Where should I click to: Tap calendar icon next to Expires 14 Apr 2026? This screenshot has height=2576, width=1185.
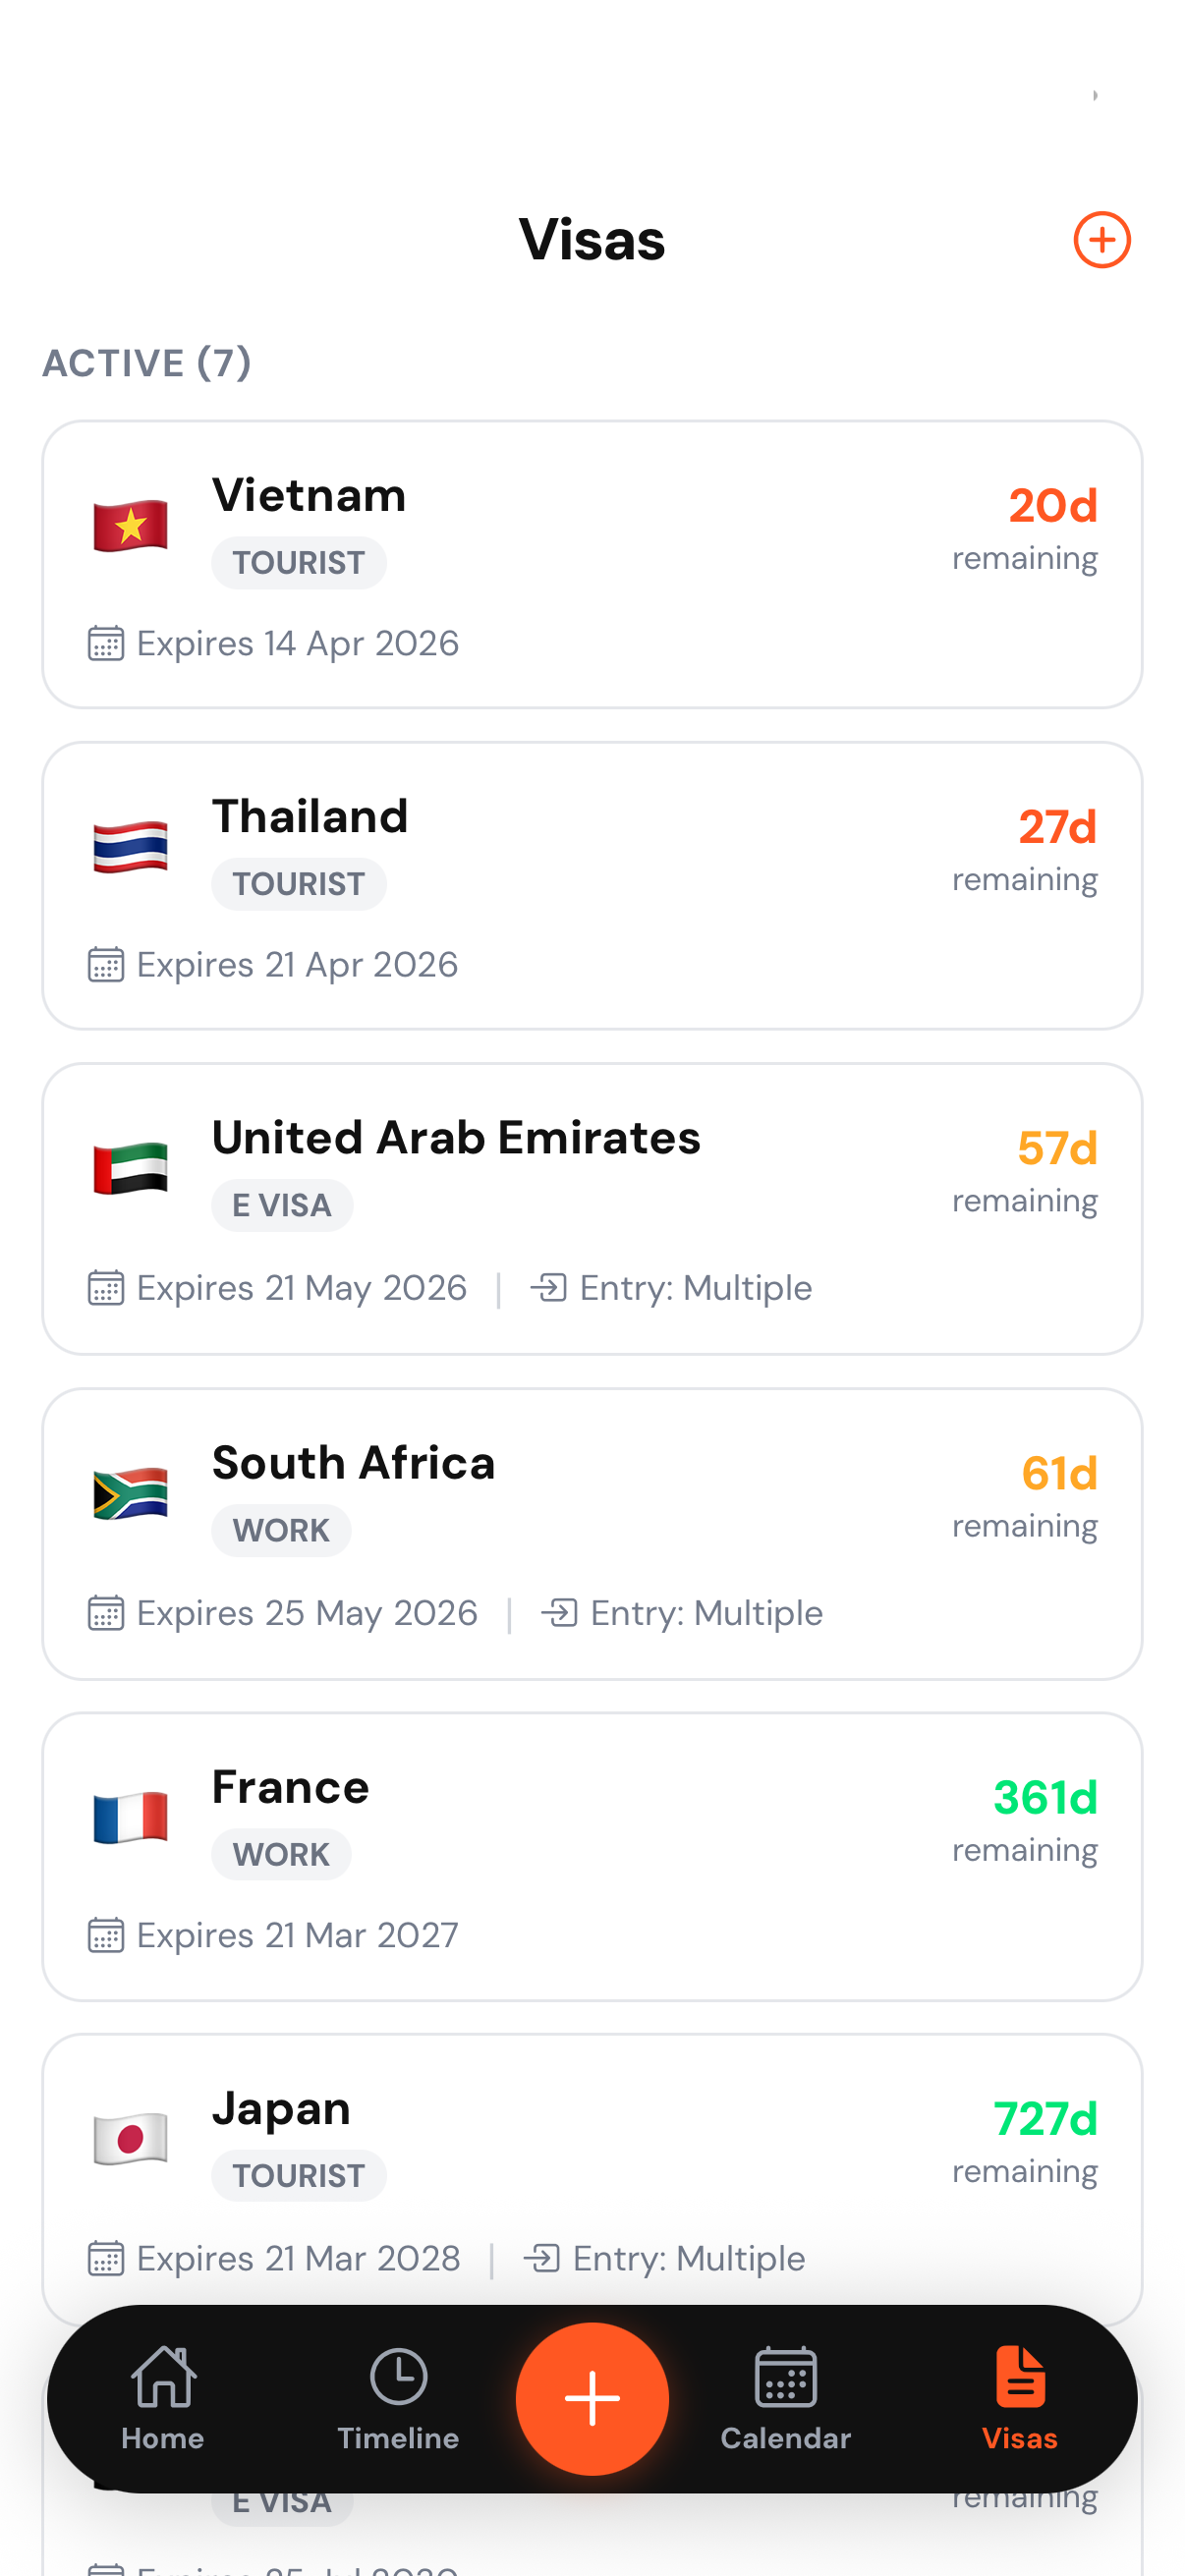tap(106, 643)
